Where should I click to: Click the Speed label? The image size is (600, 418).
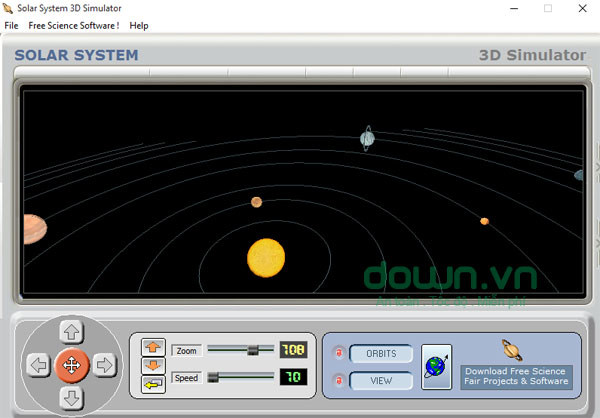tap(186, 378)
